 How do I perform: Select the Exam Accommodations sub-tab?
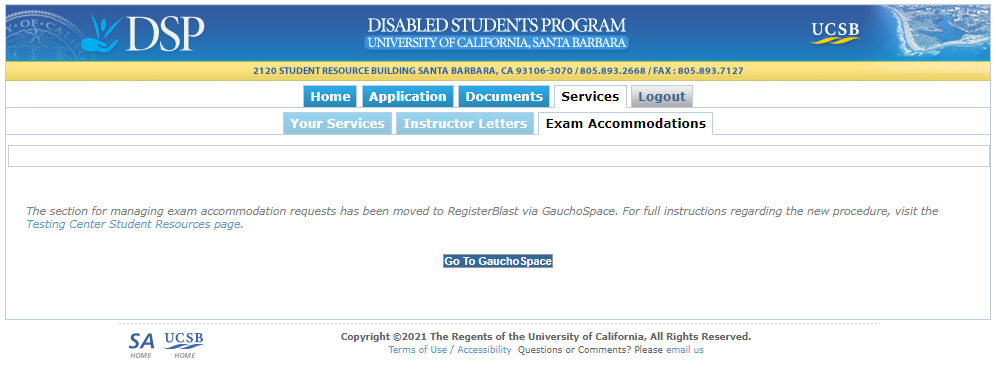(x=626, y=123)
